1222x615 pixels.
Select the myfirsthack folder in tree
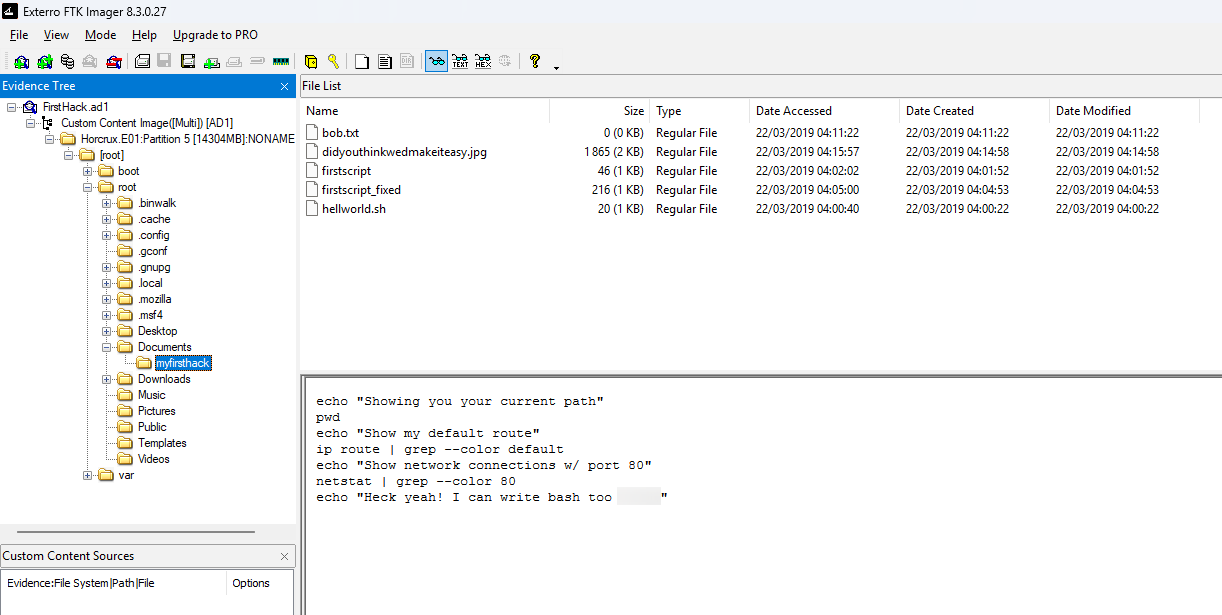183,363
